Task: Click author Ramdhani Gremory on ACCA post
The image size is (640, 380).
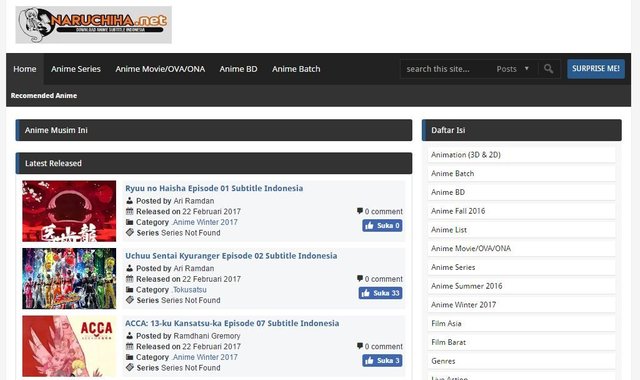Action: pos(207,336)
